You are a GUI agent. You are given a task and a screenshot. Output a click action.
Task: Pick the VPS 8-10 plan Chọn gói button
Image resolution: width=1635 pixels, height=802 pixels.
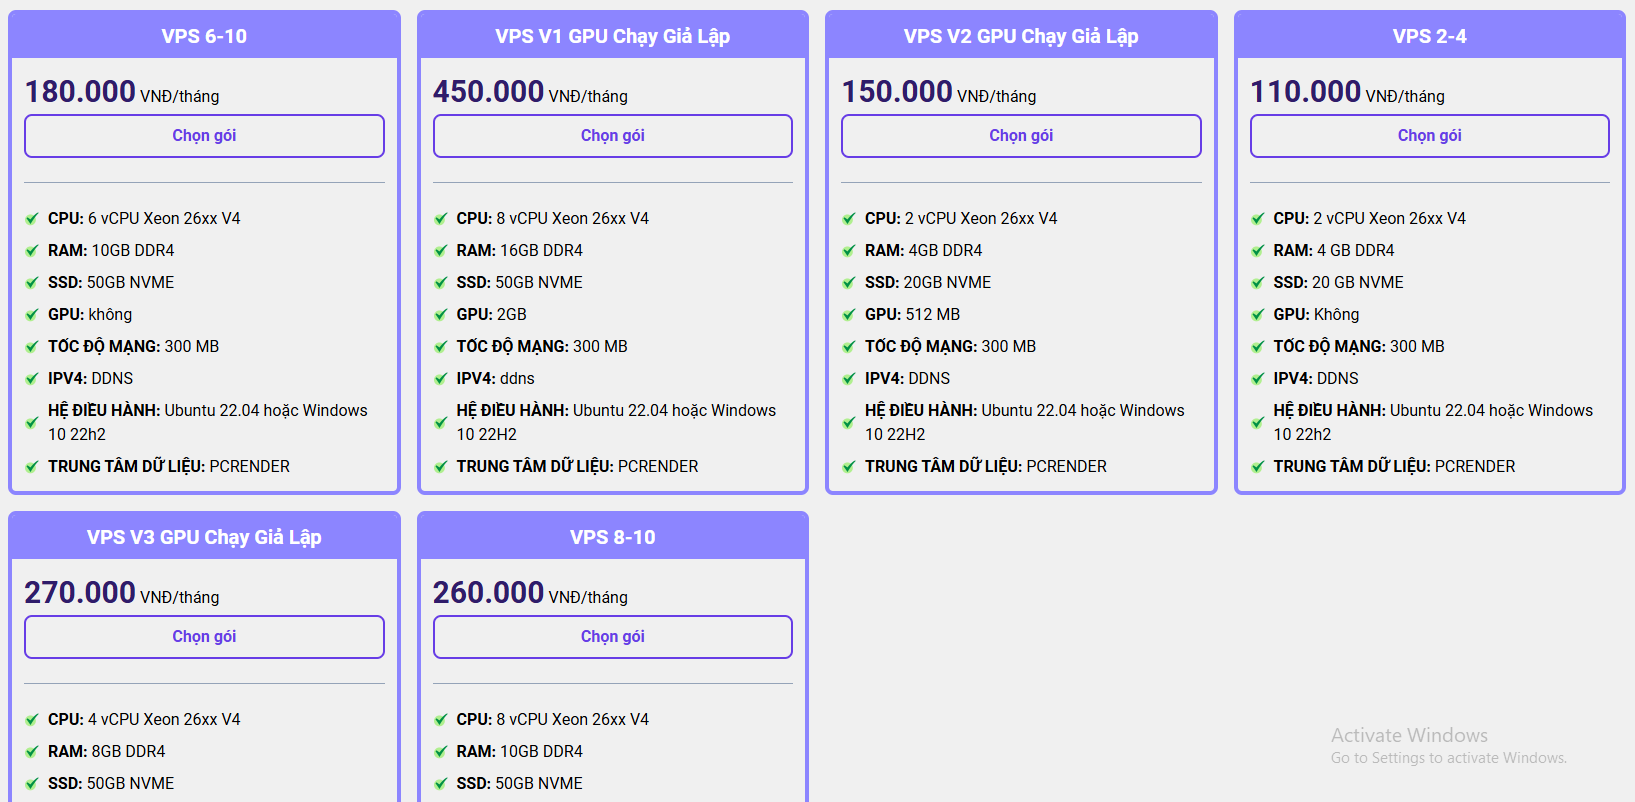pyautogui.click(x=612, y=637)
